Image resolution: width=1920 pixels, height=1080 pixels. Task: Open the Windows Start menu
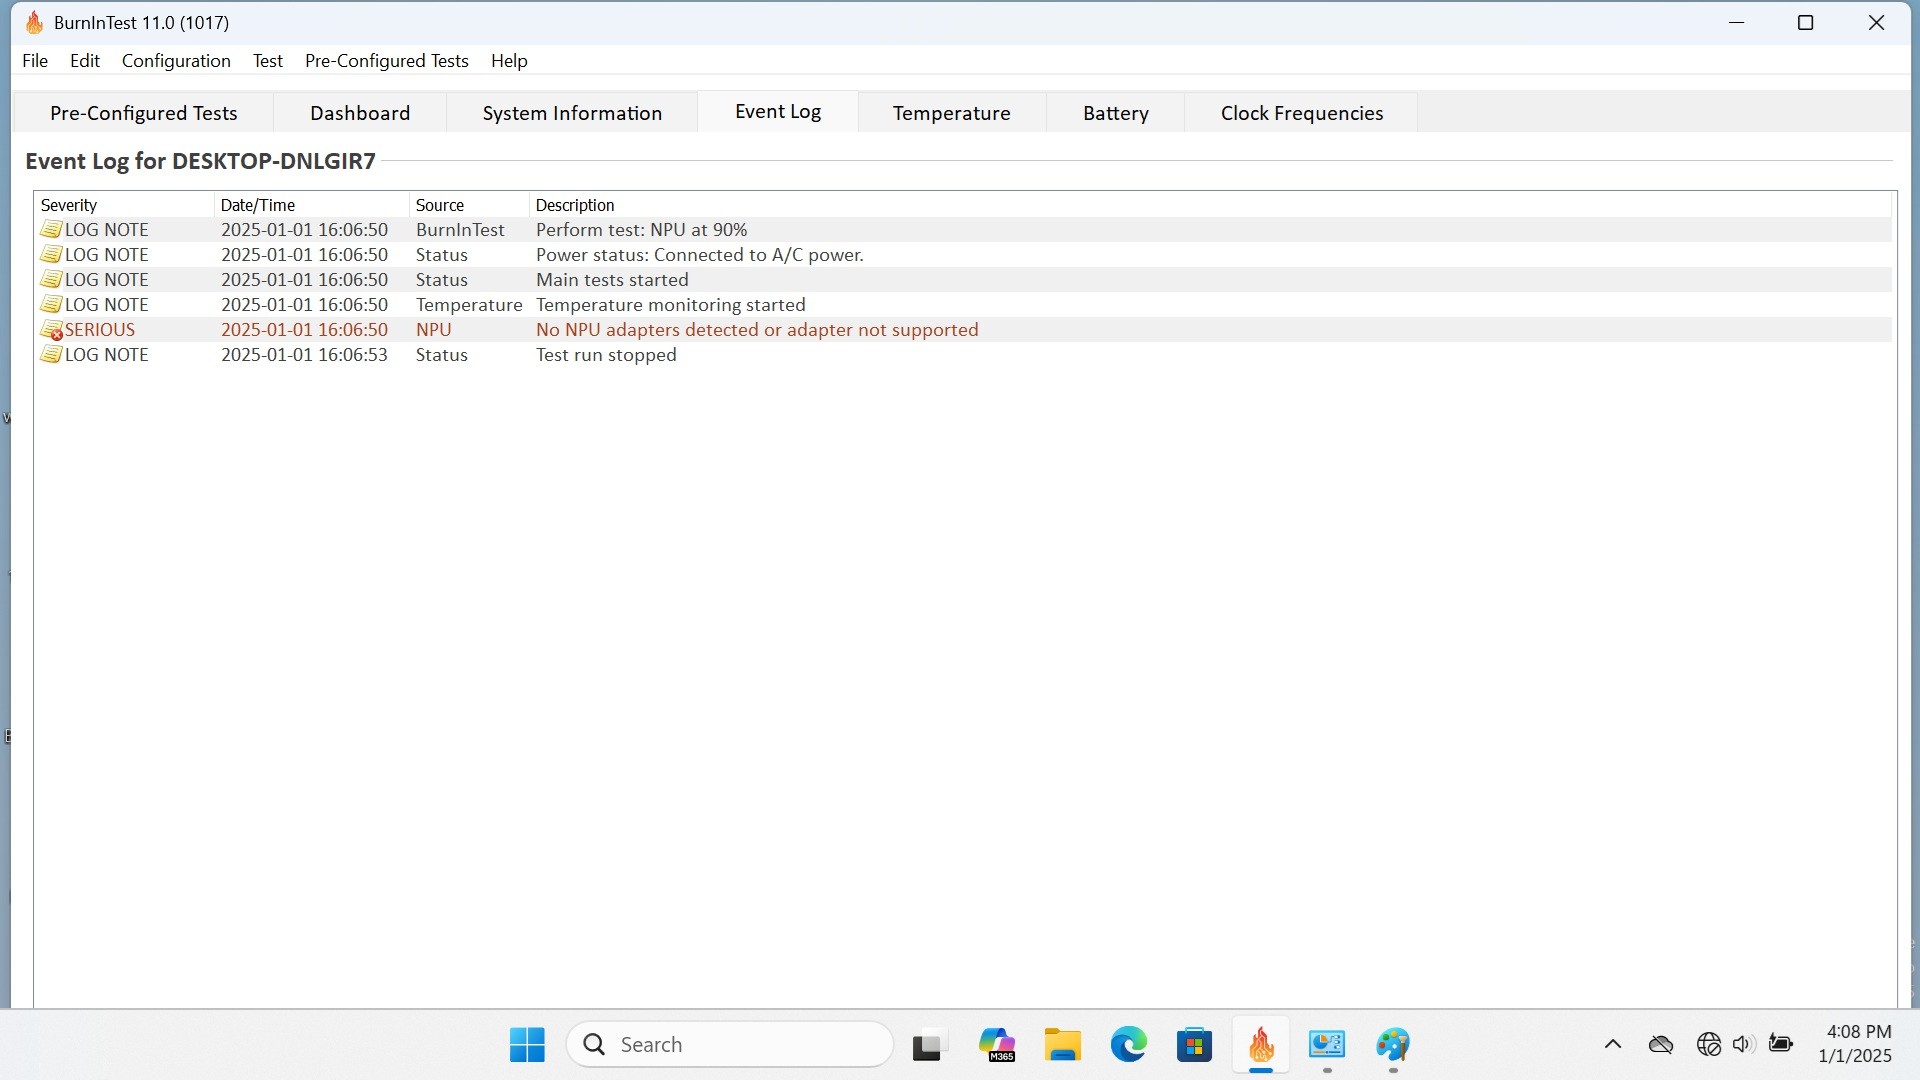pos(527,1045)
